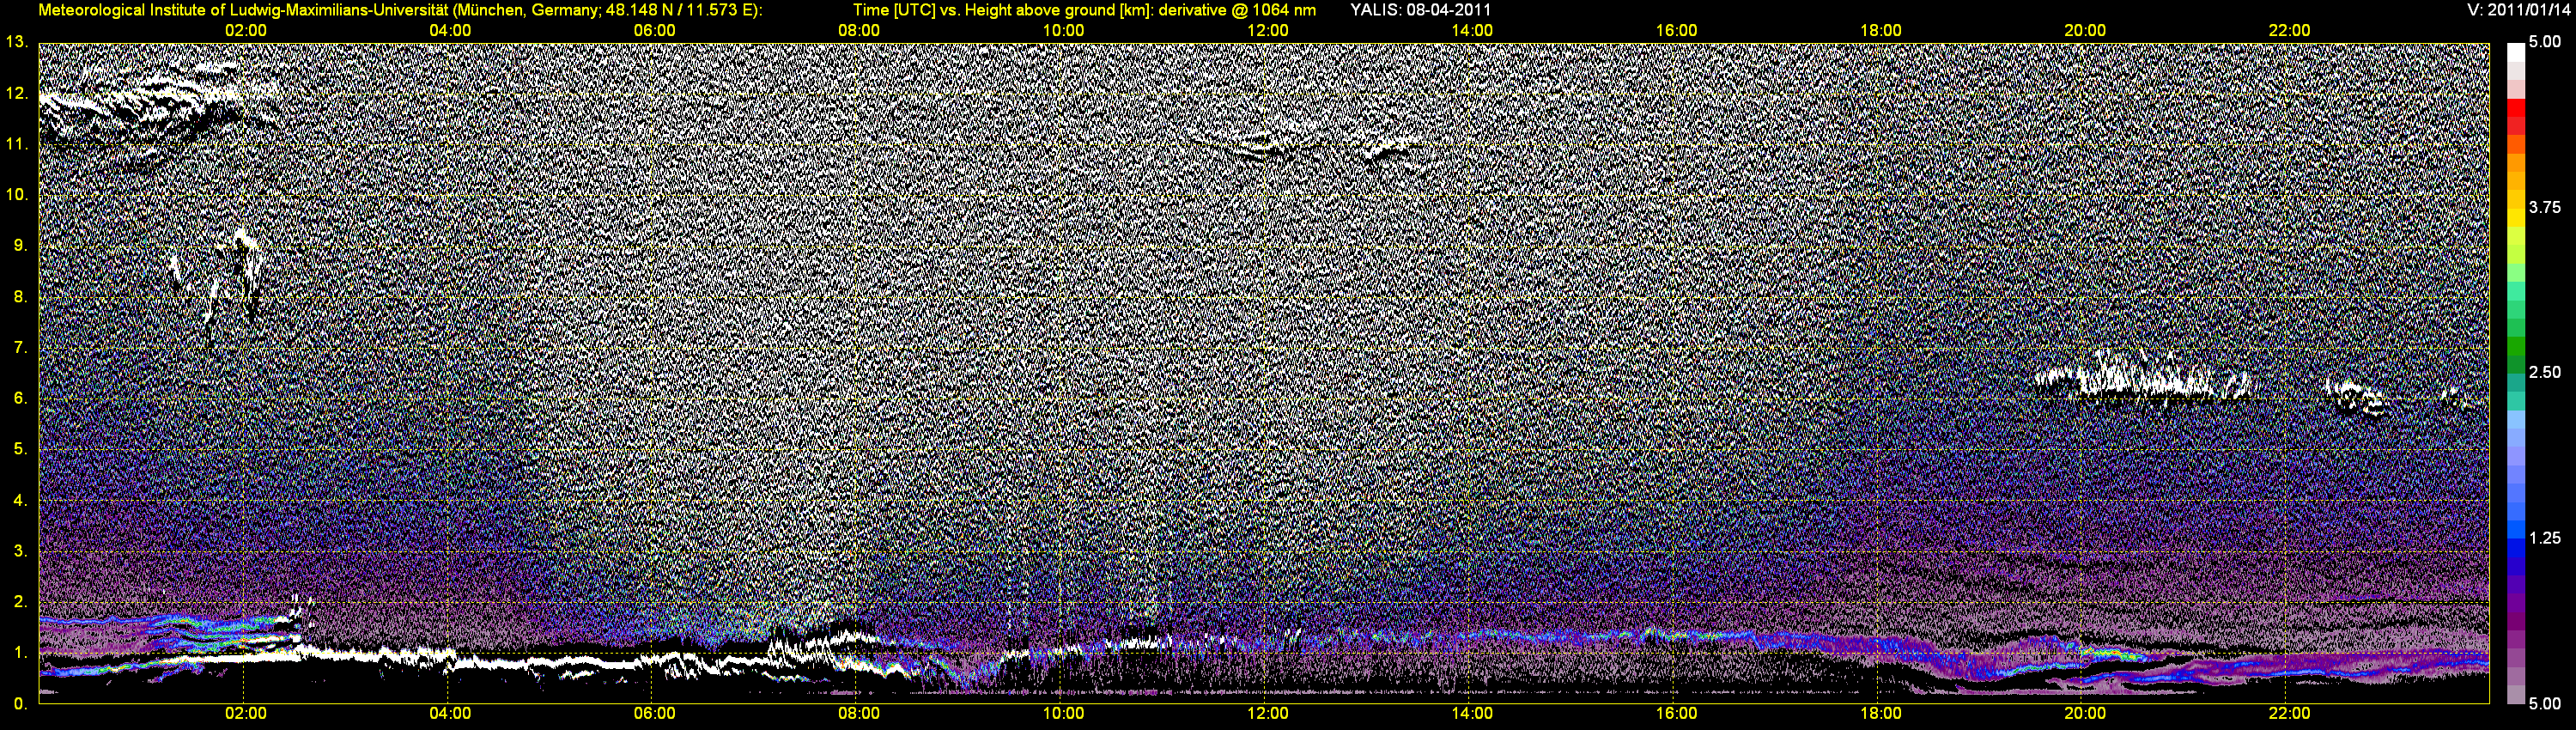Click the 13 km height axis label

(15, 42)
